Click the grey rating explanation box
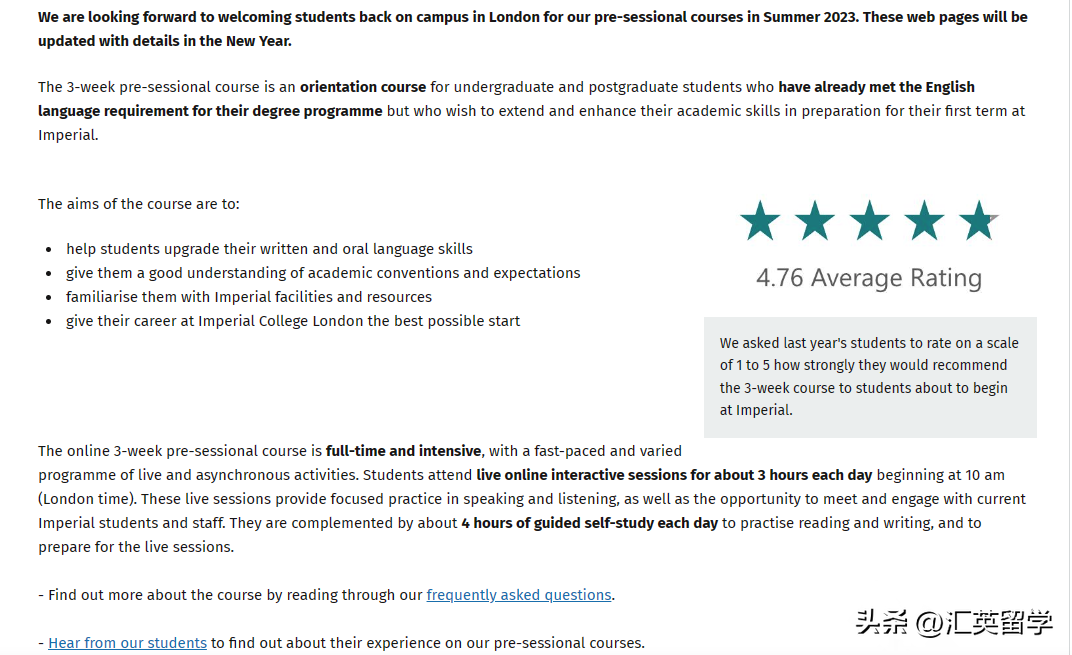1072x655 pixels. [870, 377]
